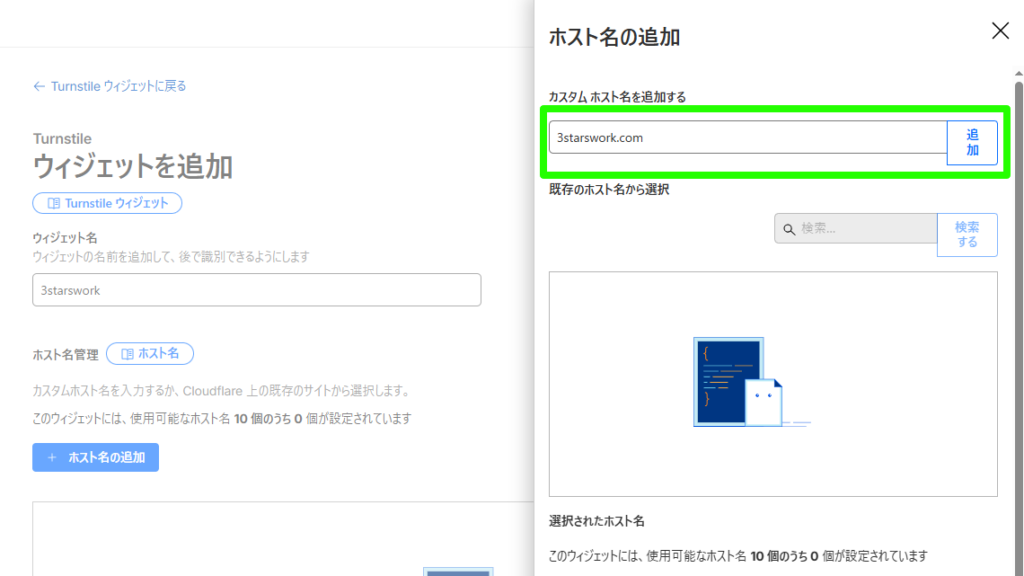Follow the Turnstile ウィジェットに戻る link
Viewport: 1024px width, 576px height.
[x=118, y=86]
